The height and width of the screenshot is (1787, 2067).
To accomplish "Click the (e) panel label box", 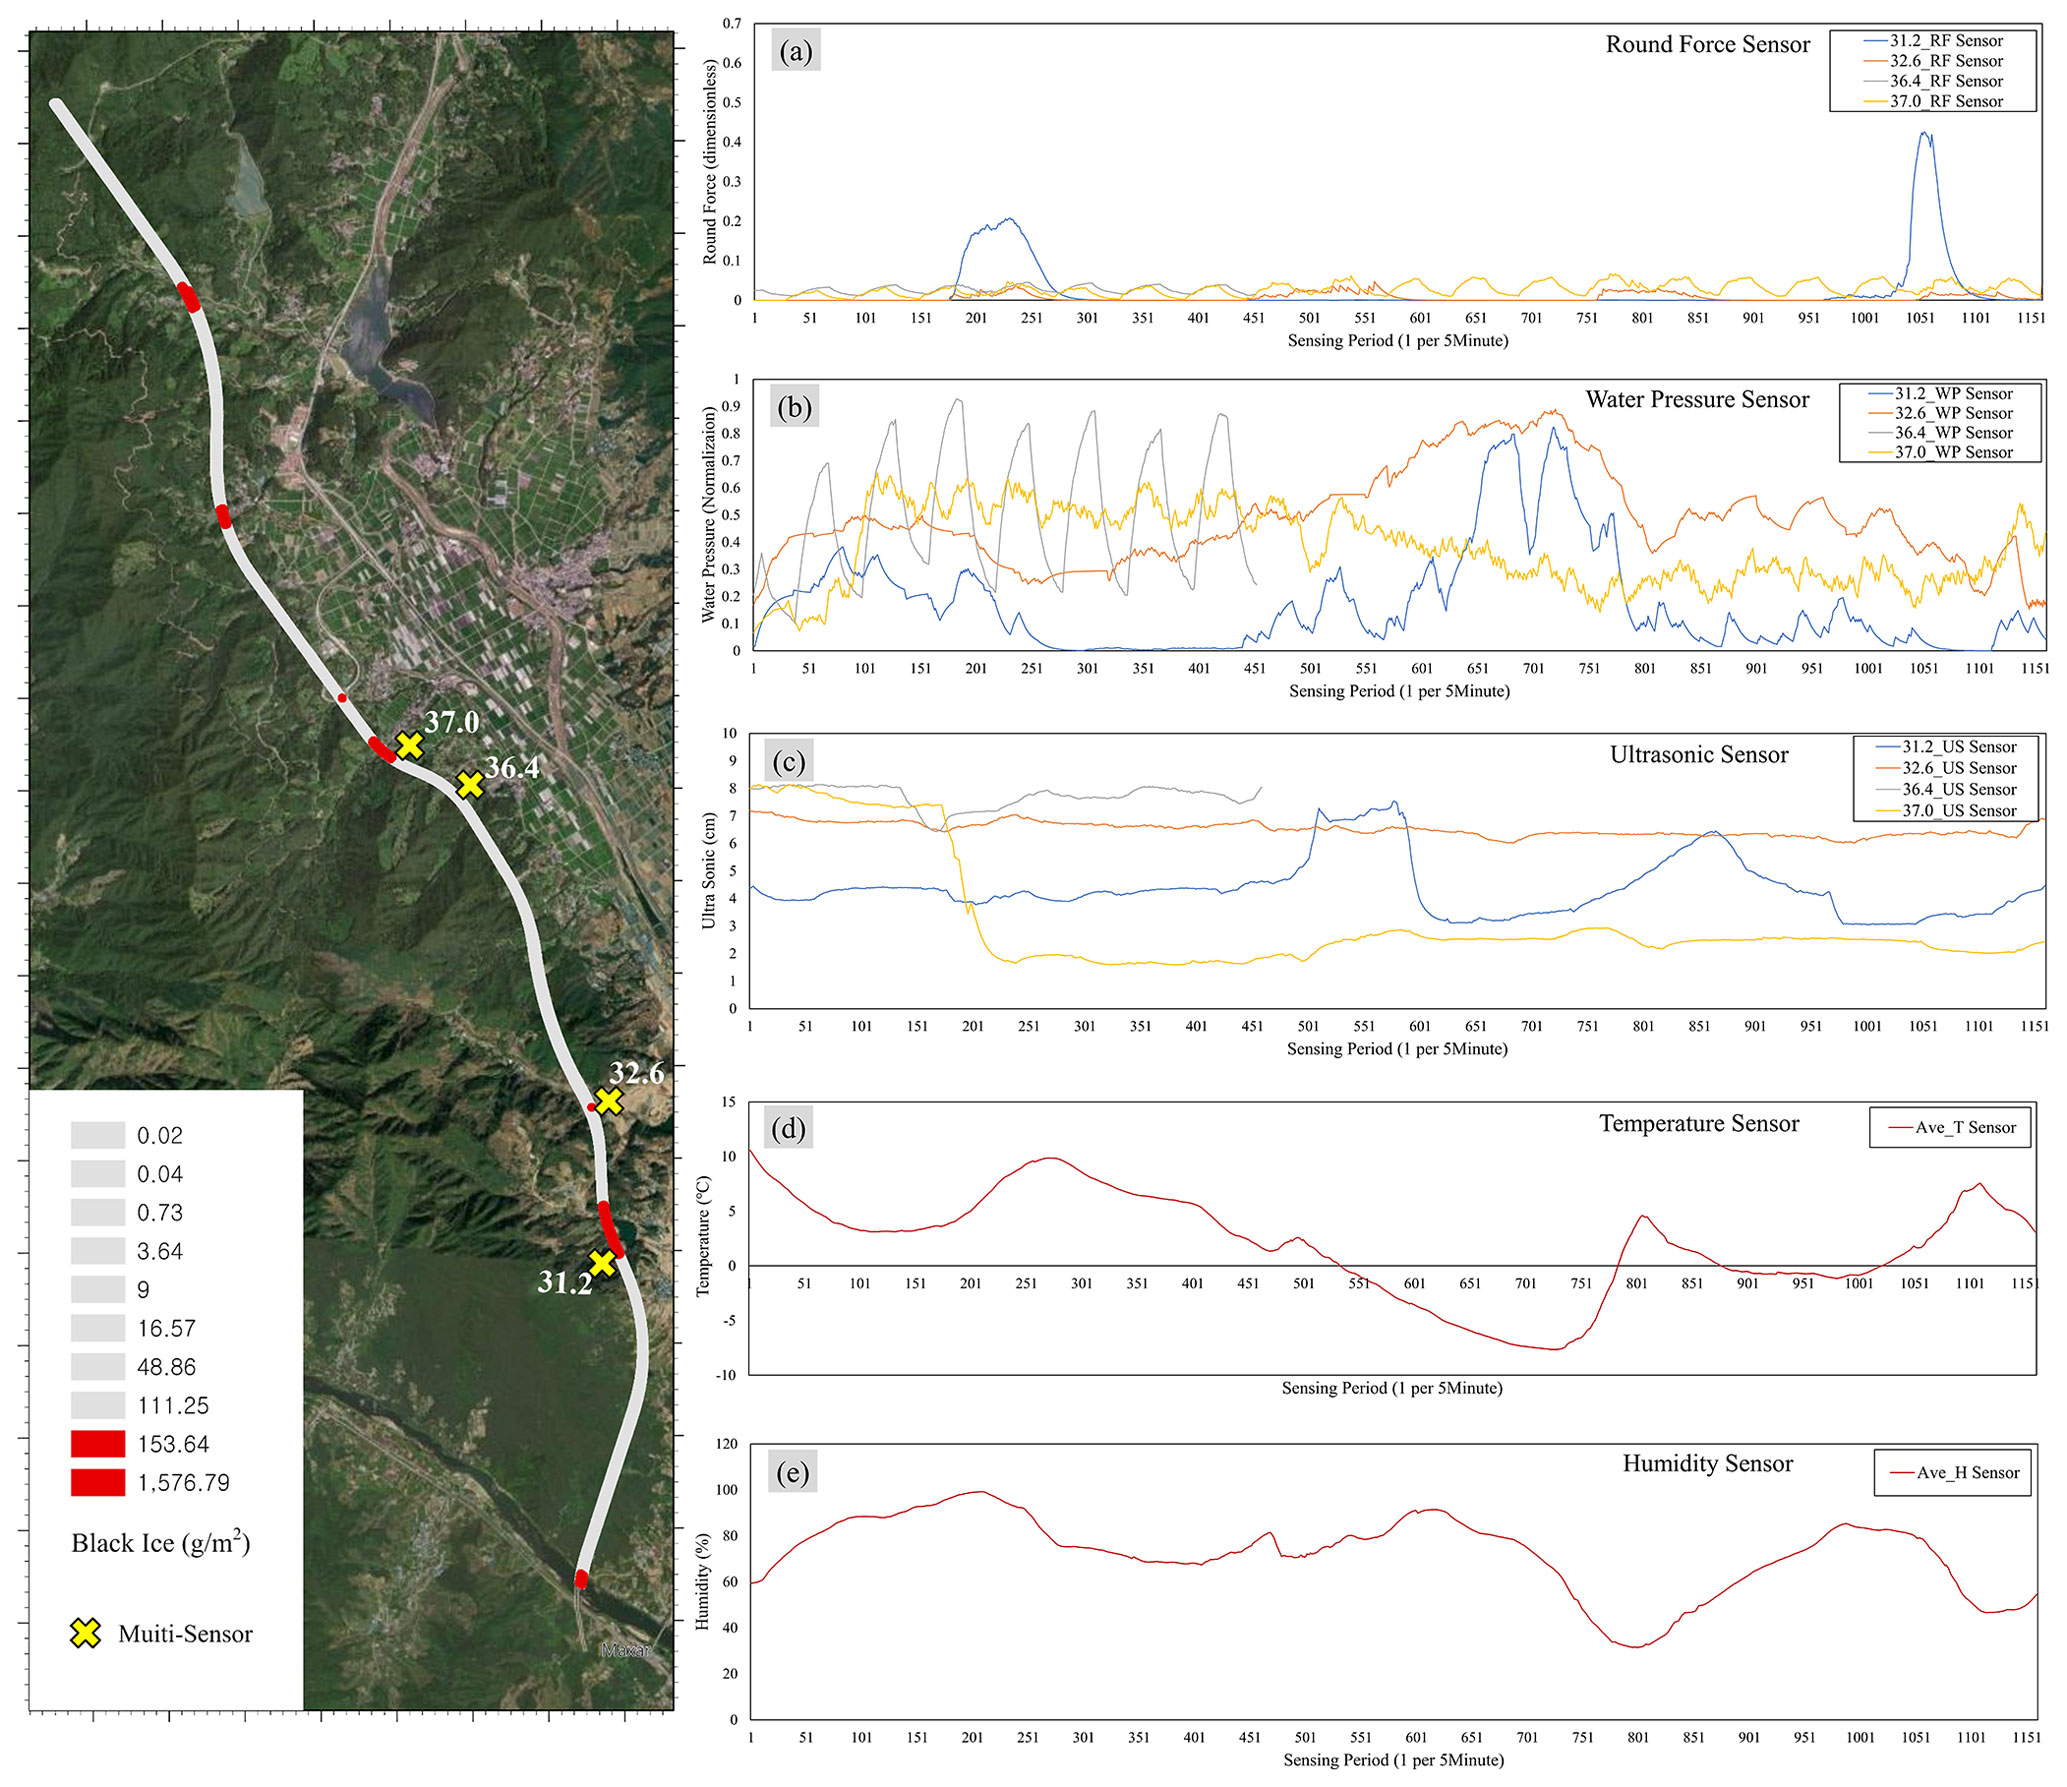I will (x=792, y=1472).
